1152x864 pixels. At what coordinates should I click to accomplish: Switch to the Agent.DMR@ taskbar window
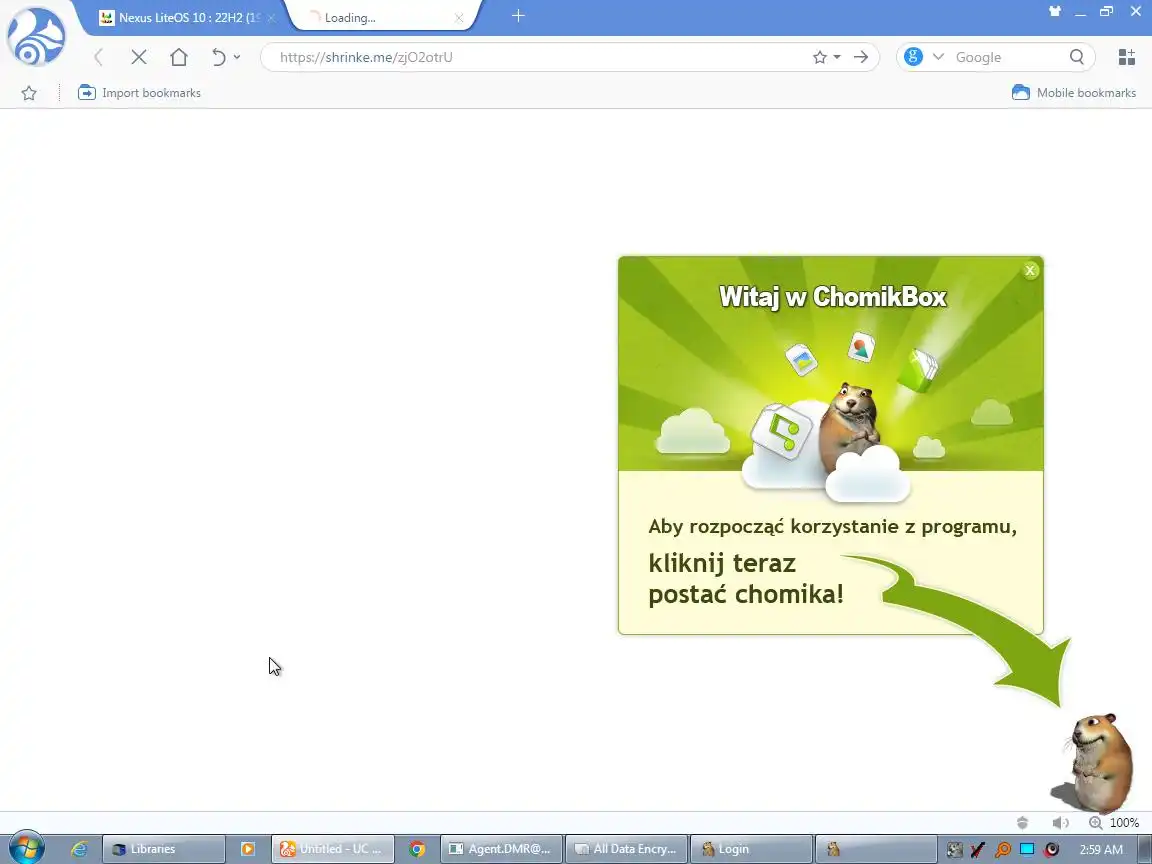pyautogui.click(x=502, y=849)
